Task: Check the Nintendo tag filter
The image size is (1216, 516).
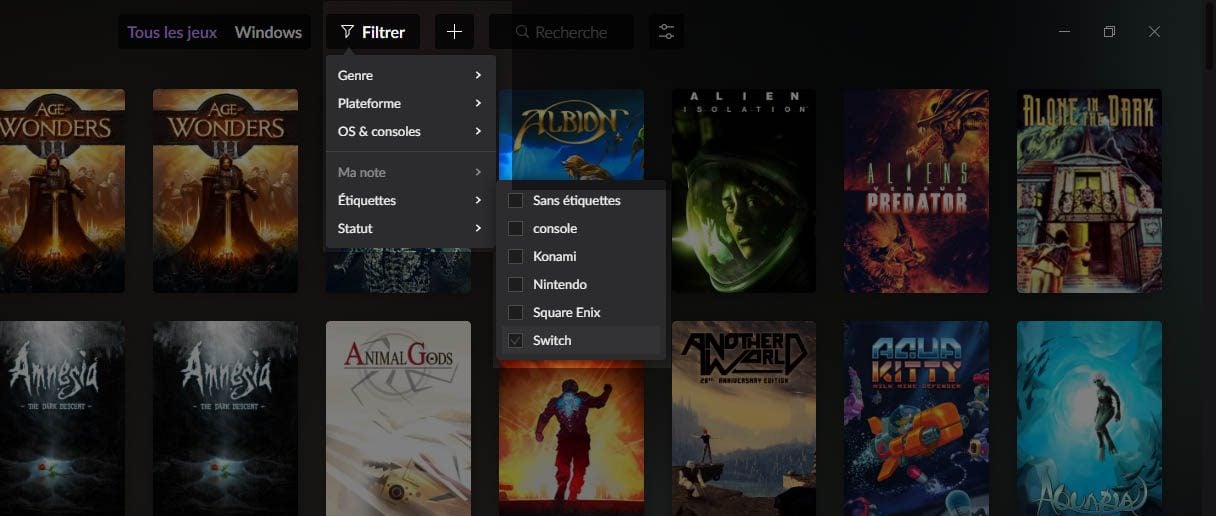Action: [x=516, y=285]
